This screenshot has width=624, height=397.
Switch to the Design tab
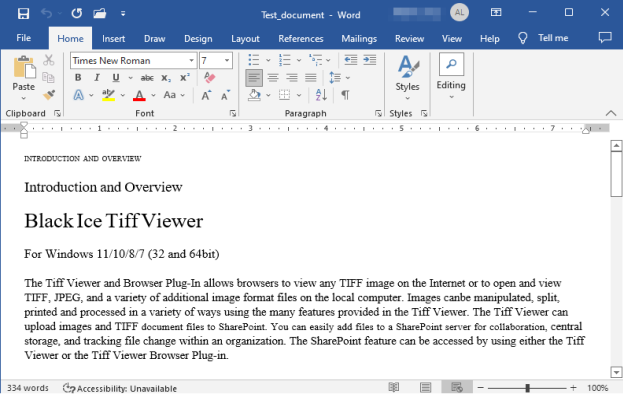click(198, 39)
